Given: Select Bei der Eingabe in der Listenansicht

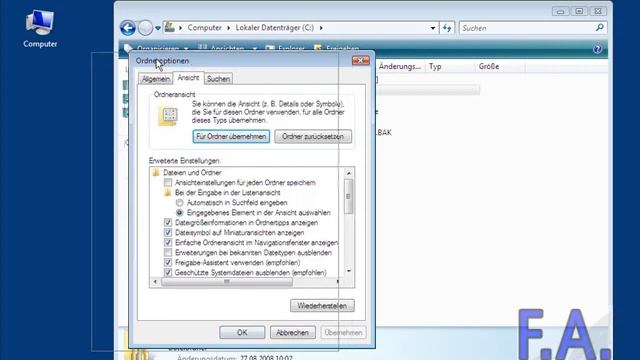Looking at the screenshot, I should pyautogui.click(x=227, y=193).
